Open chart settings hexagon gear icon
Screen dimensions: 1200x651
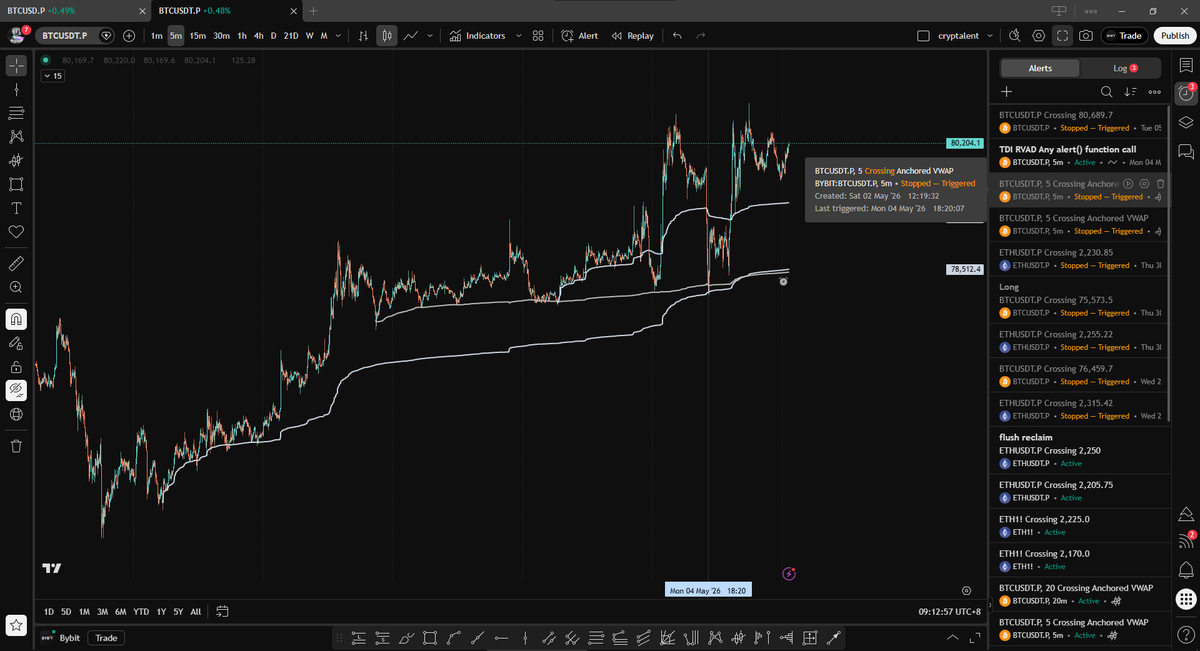point(1039,35)
